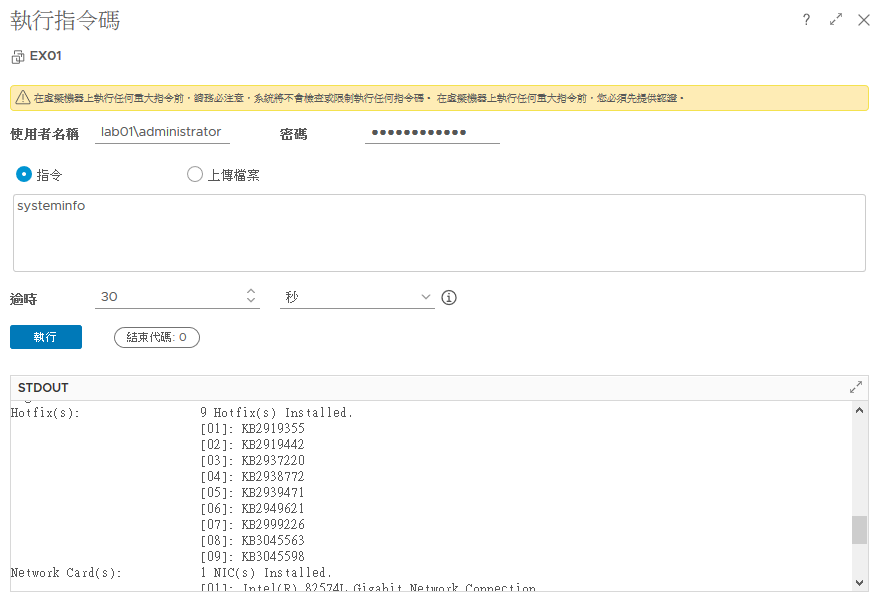Click the STDOUT scroll down arrow

pyautogui.click(x=859, y=582)
